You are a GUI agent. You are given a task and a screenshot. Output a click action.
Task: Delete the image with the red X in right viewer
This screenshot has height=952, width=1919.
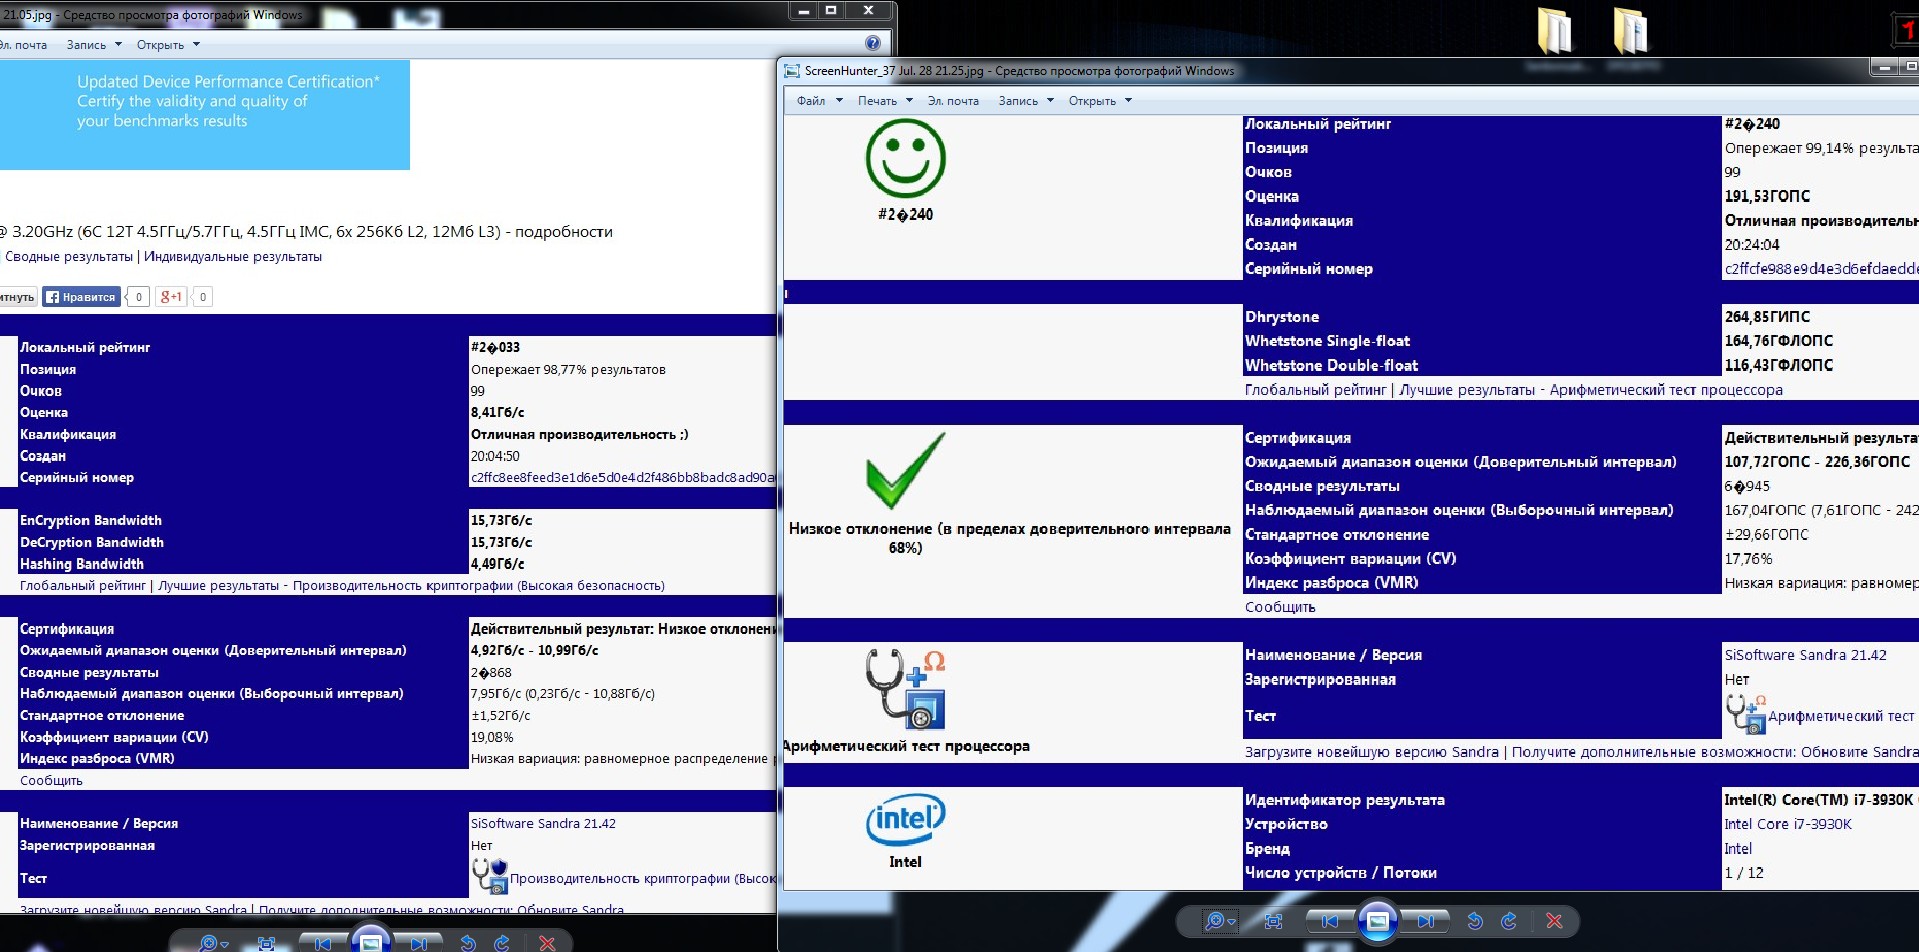click(1554, 921)
